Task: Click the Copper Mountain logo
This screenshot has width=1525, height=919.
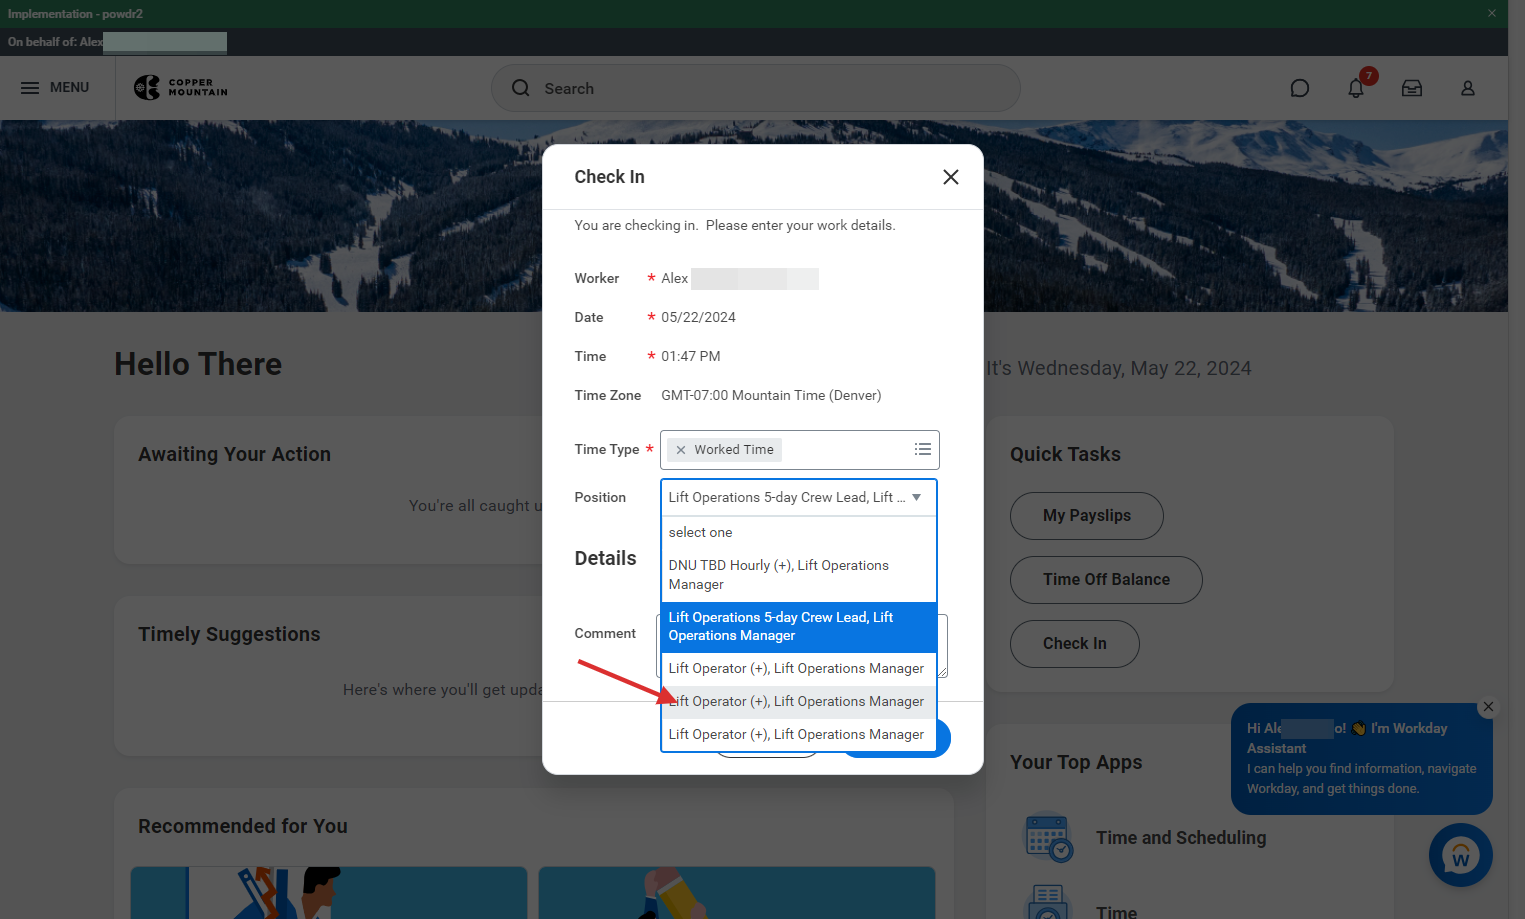Action: pyautogui.click(x=181, y=88)
